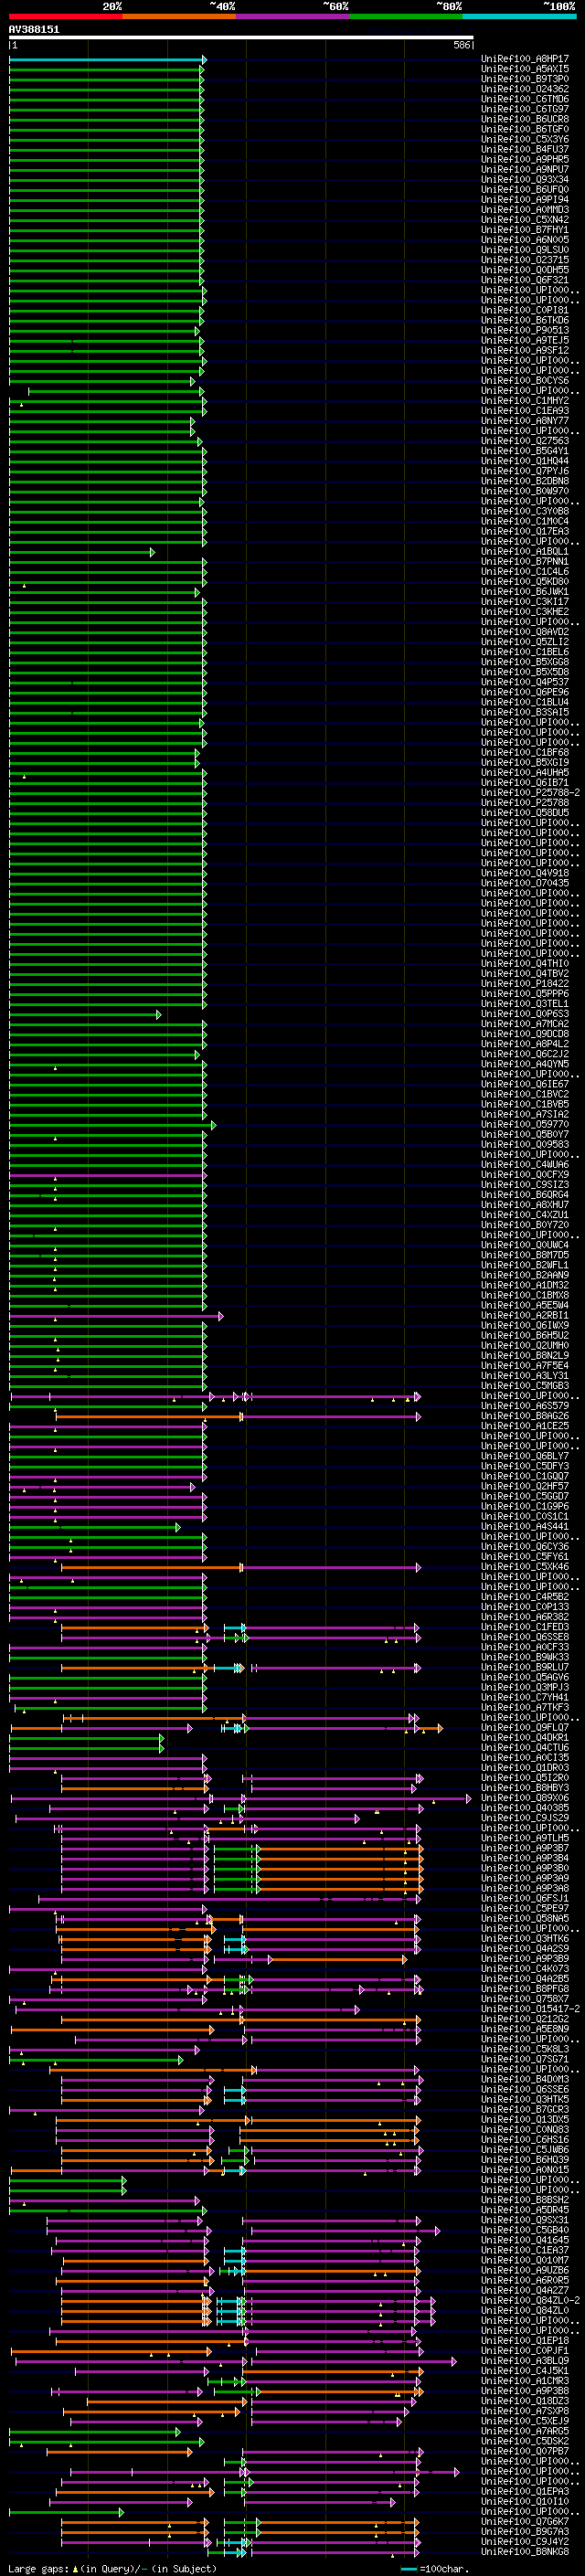Open hit UniRef100_O15417-2
585x2576 pixels.
click(530, 2008)
